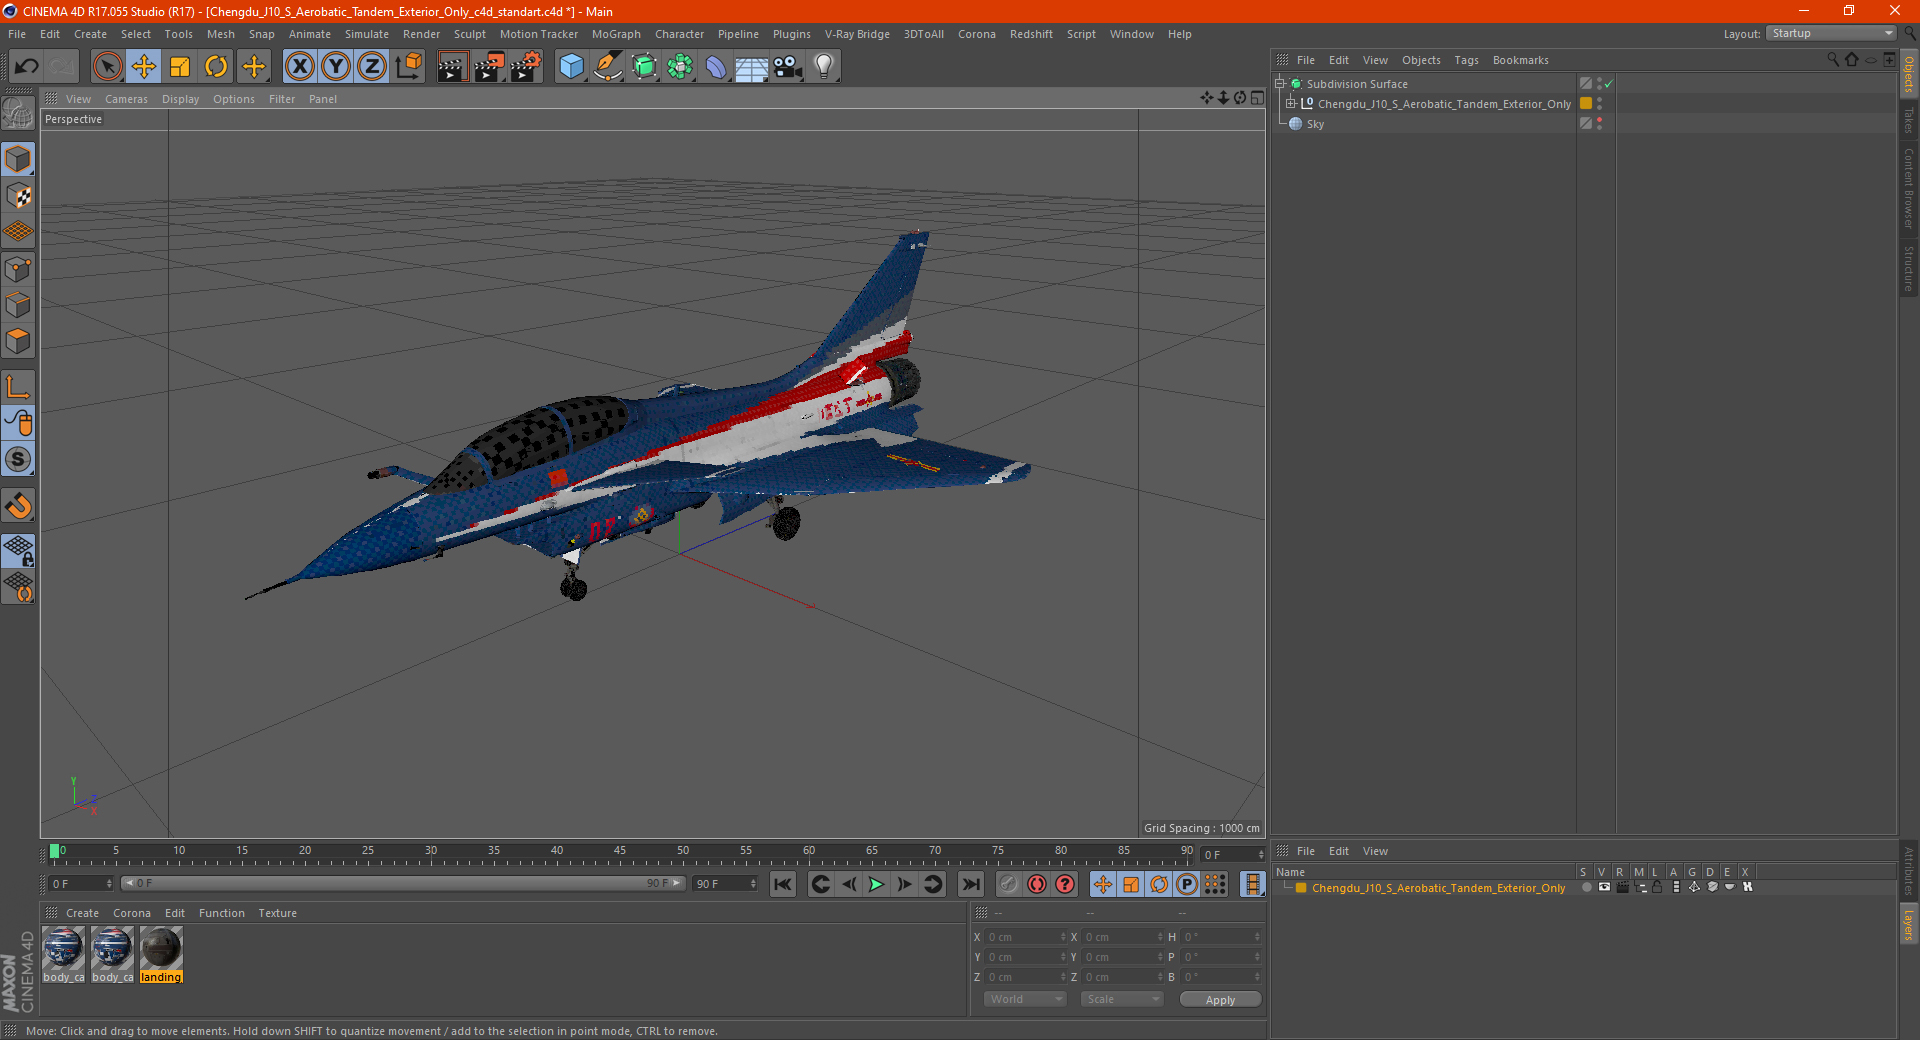Click the Undo arrow icon
1920x1040 pixels.
click(x=26, y=67)
